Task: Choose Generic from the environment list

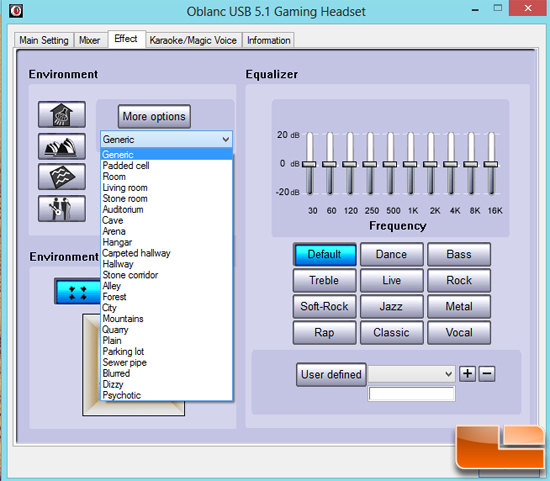Action: [166, 154]
